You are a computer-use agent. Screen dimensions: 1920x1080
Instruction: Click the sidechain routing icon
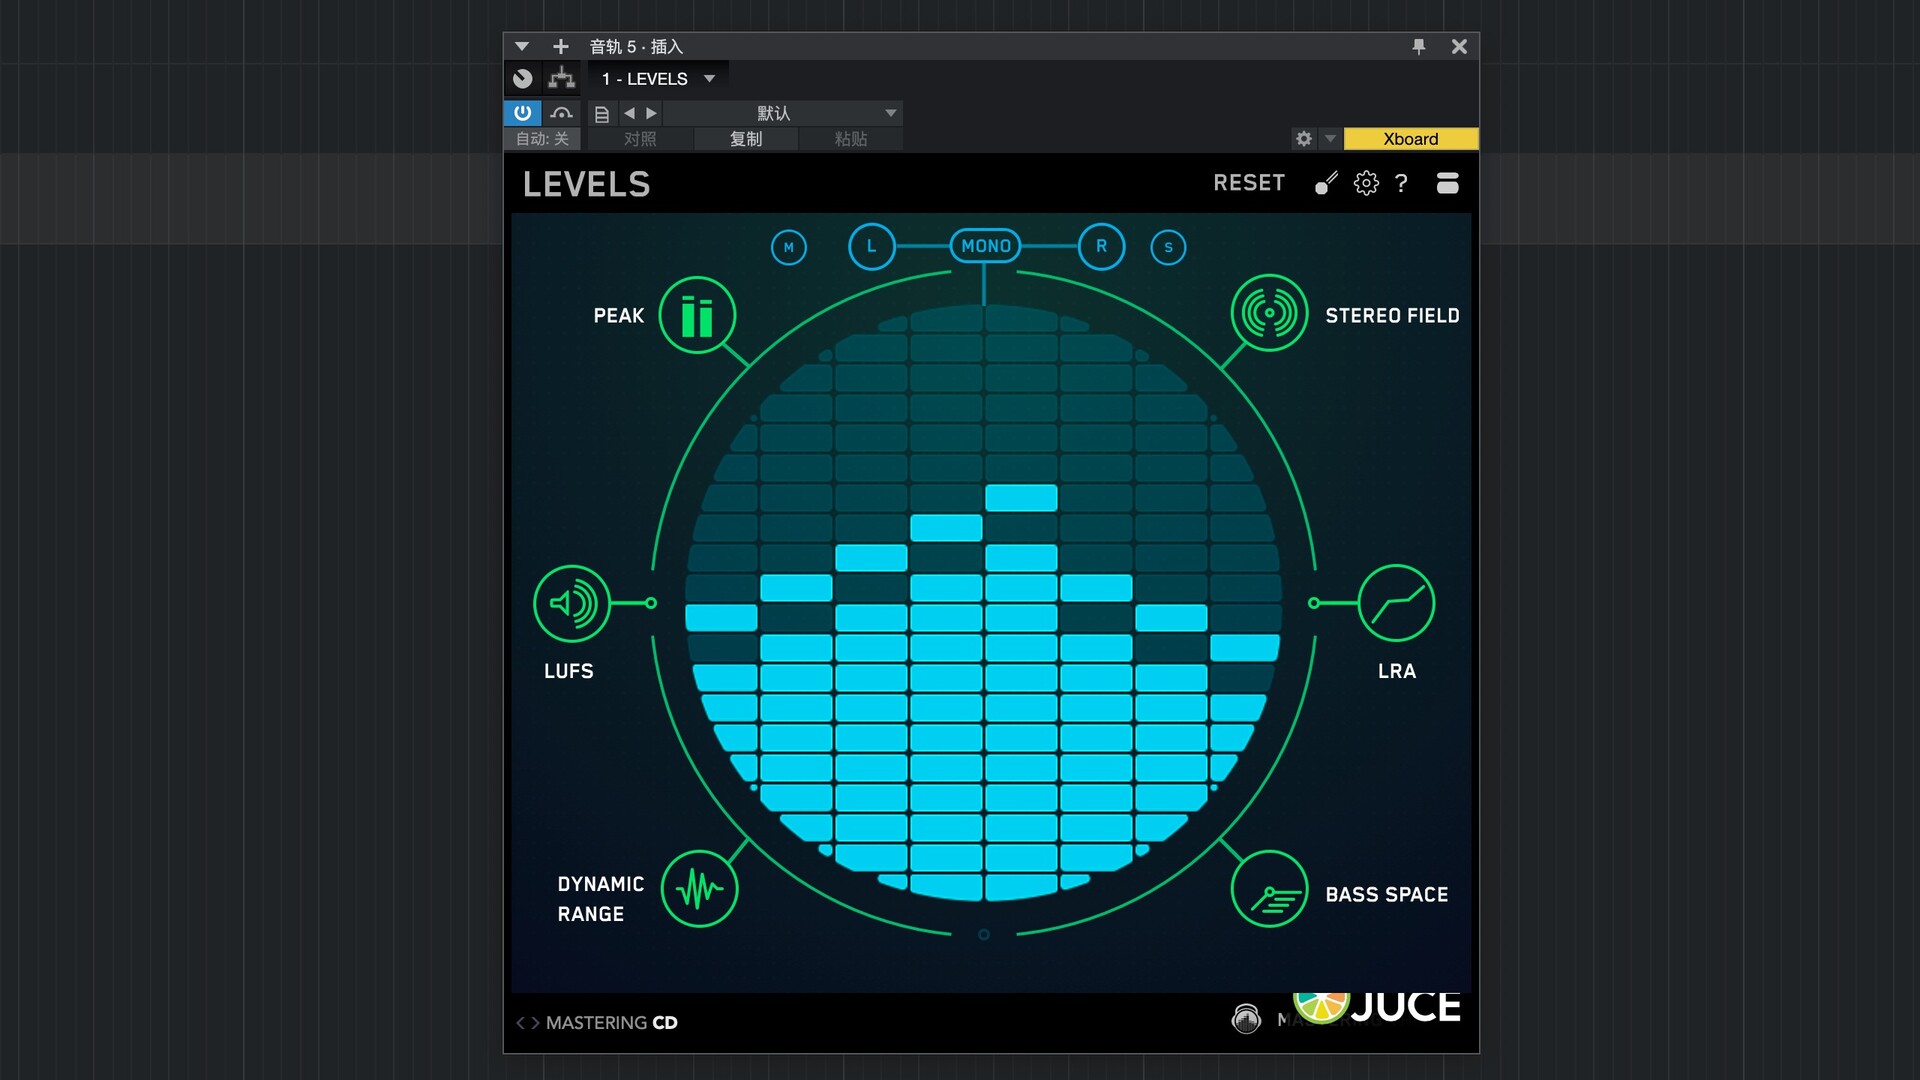[562, 78]
